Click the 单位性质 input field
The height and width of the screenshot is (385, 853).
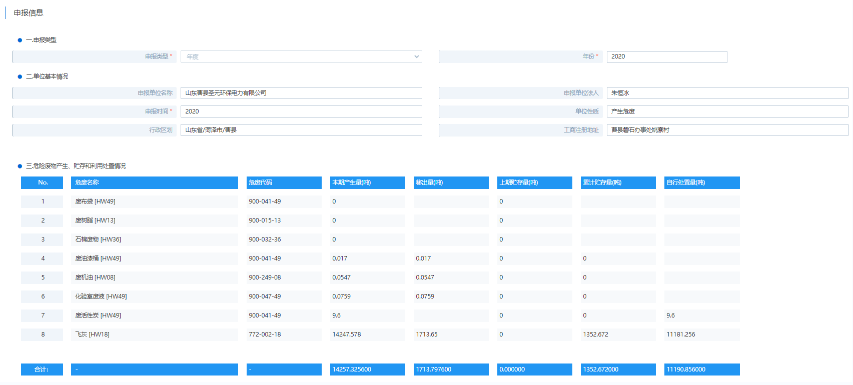coord(728,111)
